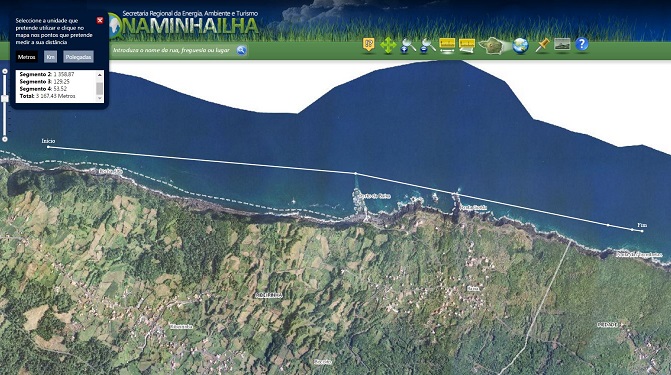Select the green pan arrows tool

tap(388, 45)
